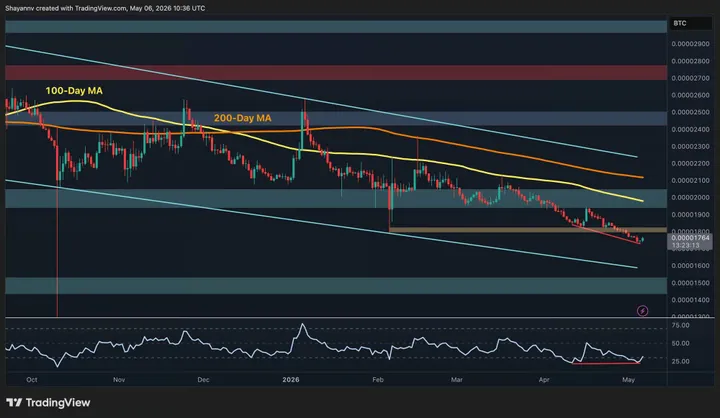Select the Oct marker on time axis

pyautogui.click(x=32, y=379)
